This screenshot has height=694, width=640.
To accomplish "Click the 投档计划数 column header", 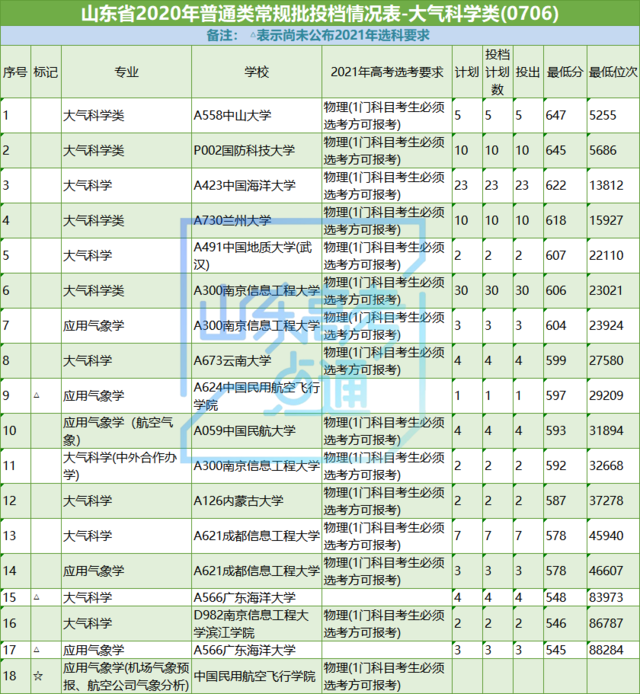I will [x=497, y=72].
